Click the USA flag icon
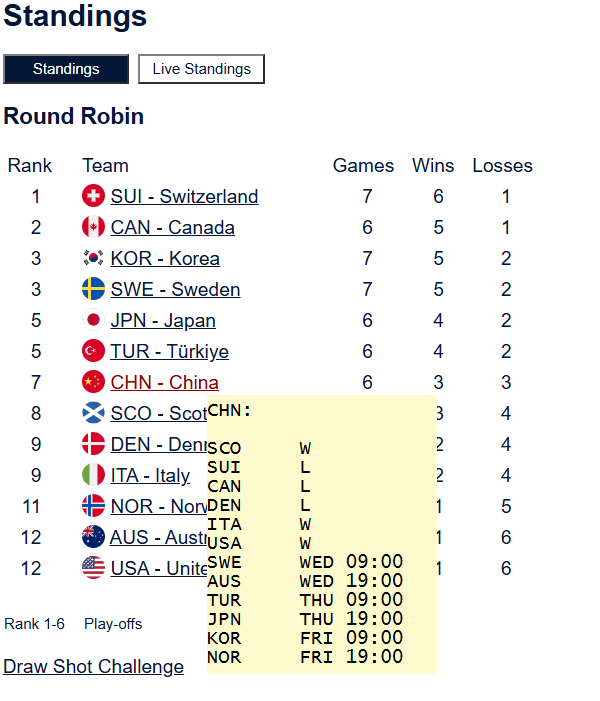Viewport: 600px width, 701px height. (x=93, y=568)
